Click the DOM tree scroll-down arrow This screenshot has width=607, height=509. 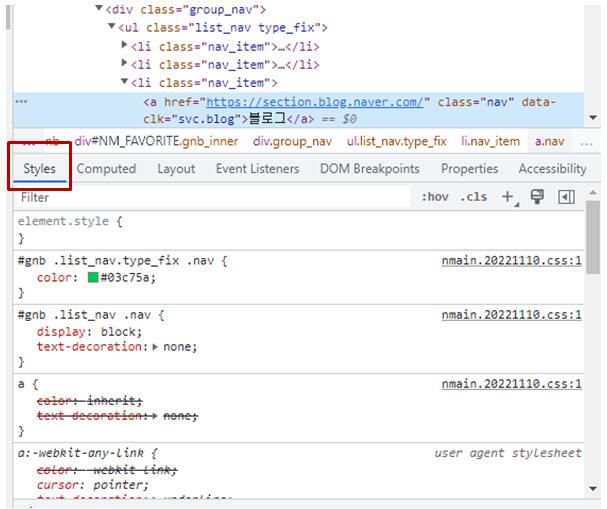593,118
